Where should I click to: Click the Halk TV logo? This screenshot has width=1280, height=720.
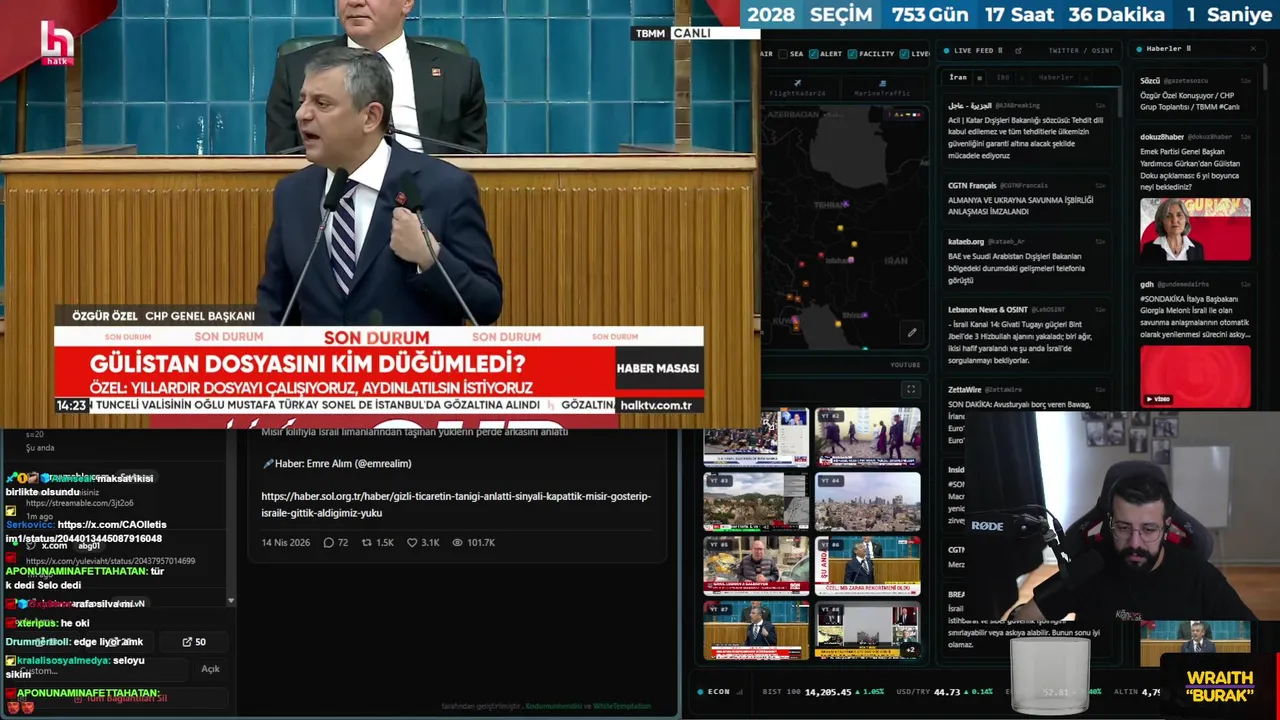click(57, 43)
